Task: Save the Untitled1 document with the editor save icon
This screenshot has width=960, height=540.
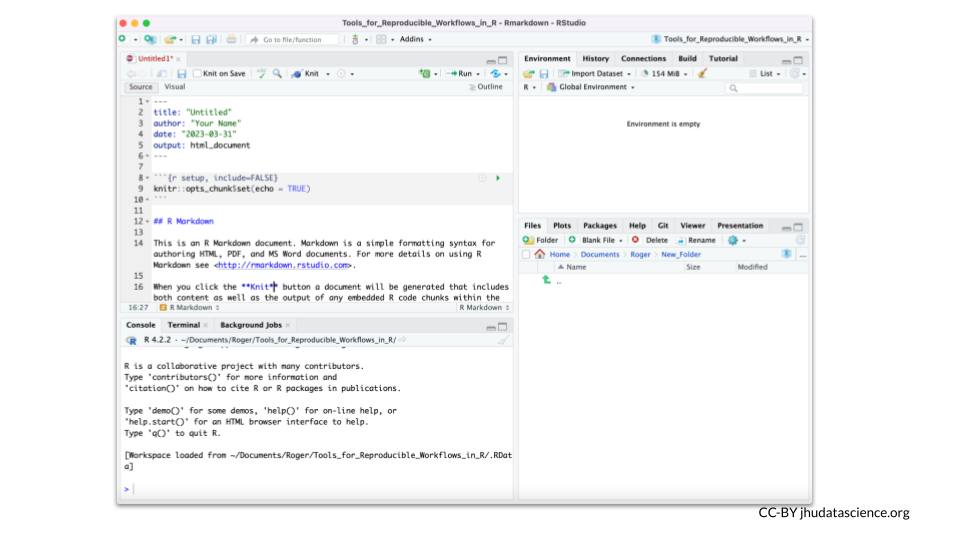Action: coord(181,73)
